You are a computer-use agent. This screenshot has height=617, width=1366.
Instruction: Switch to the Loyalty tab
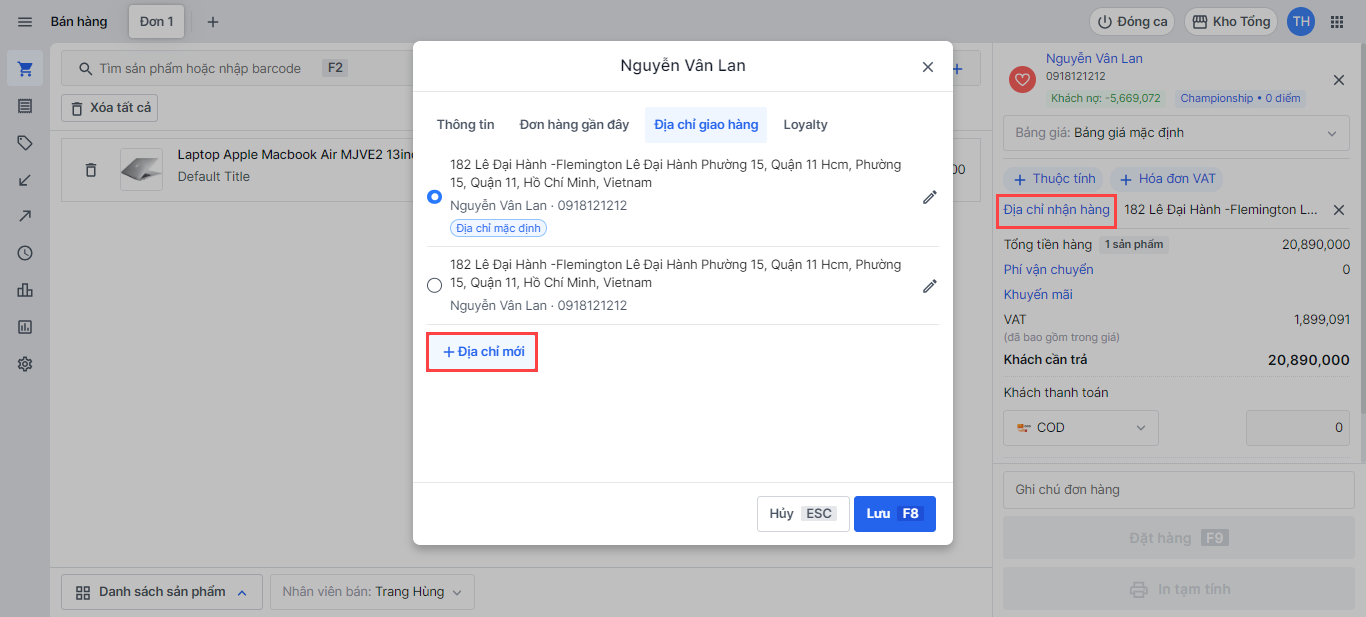pyautogui.click(x=805, y=125)
